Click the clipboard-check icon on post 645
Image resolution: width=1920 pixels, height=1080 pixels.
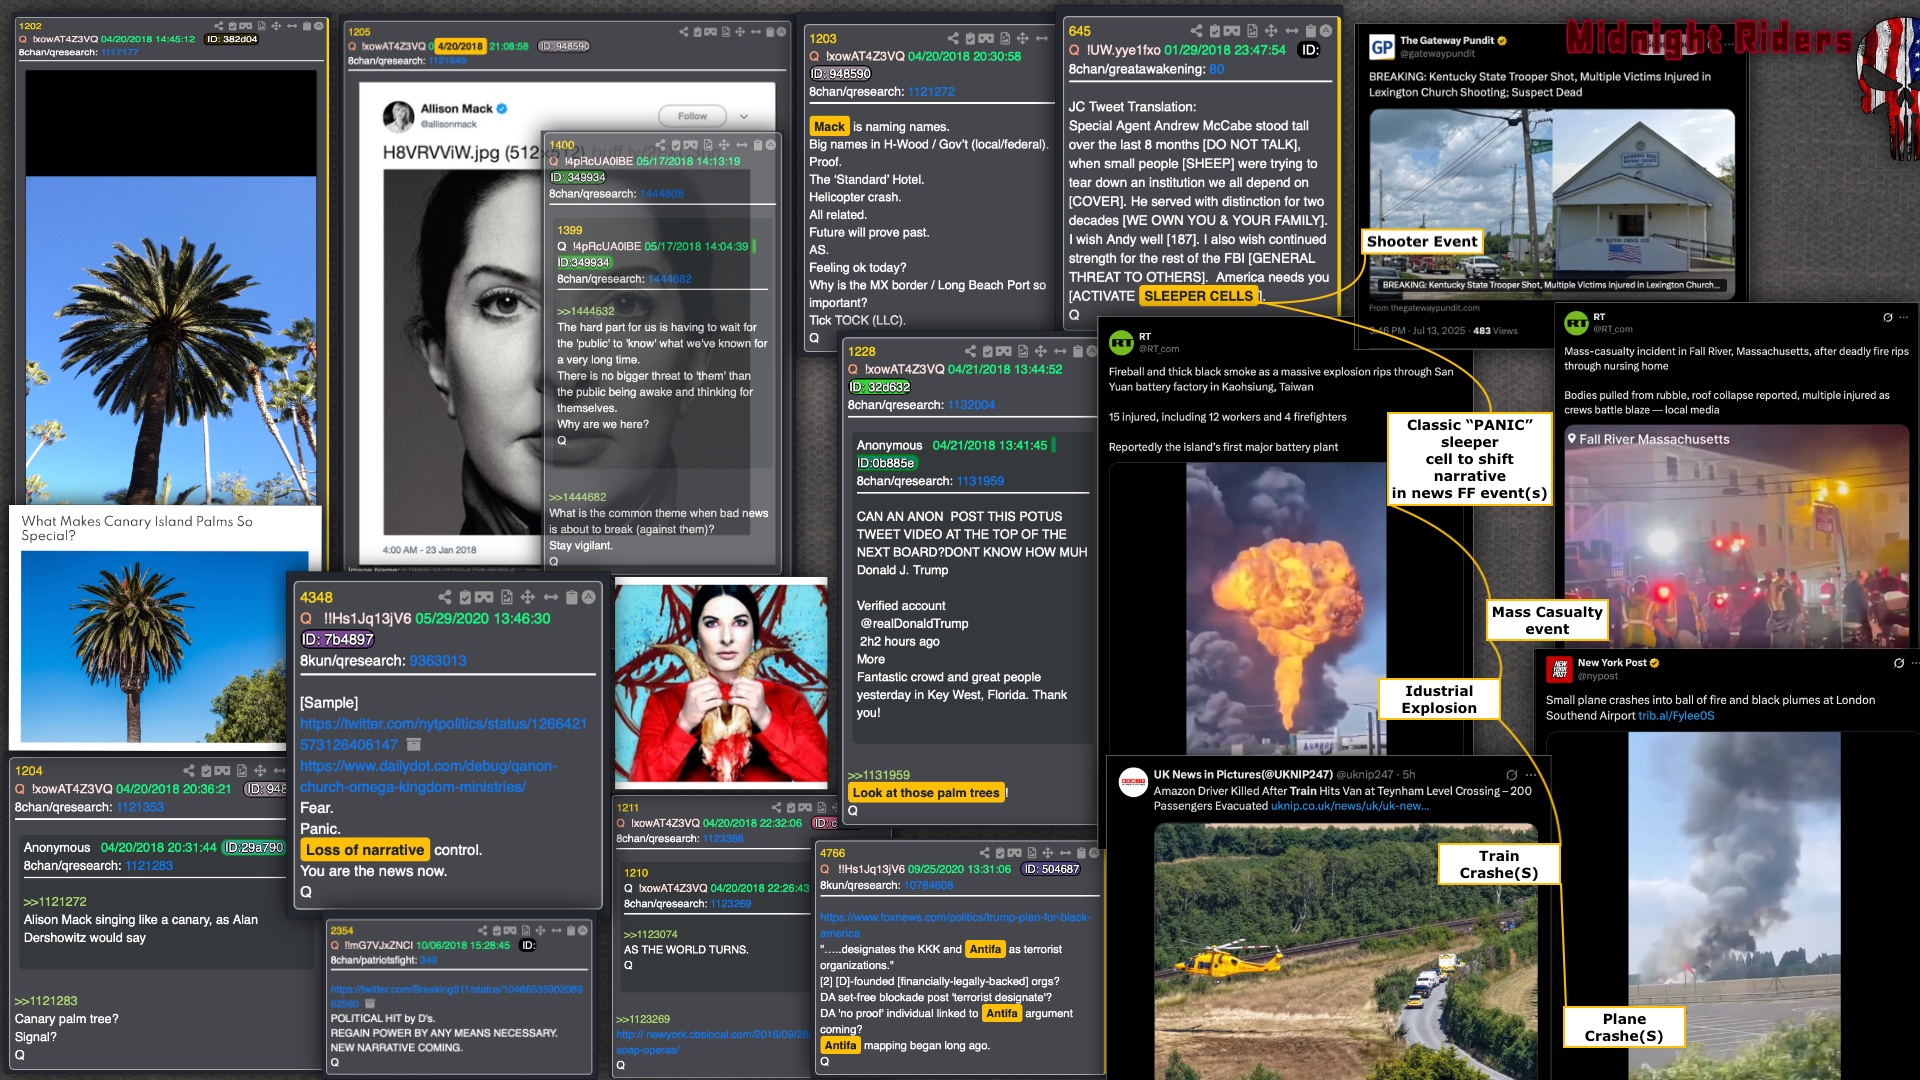click(x=1215, y=31)
